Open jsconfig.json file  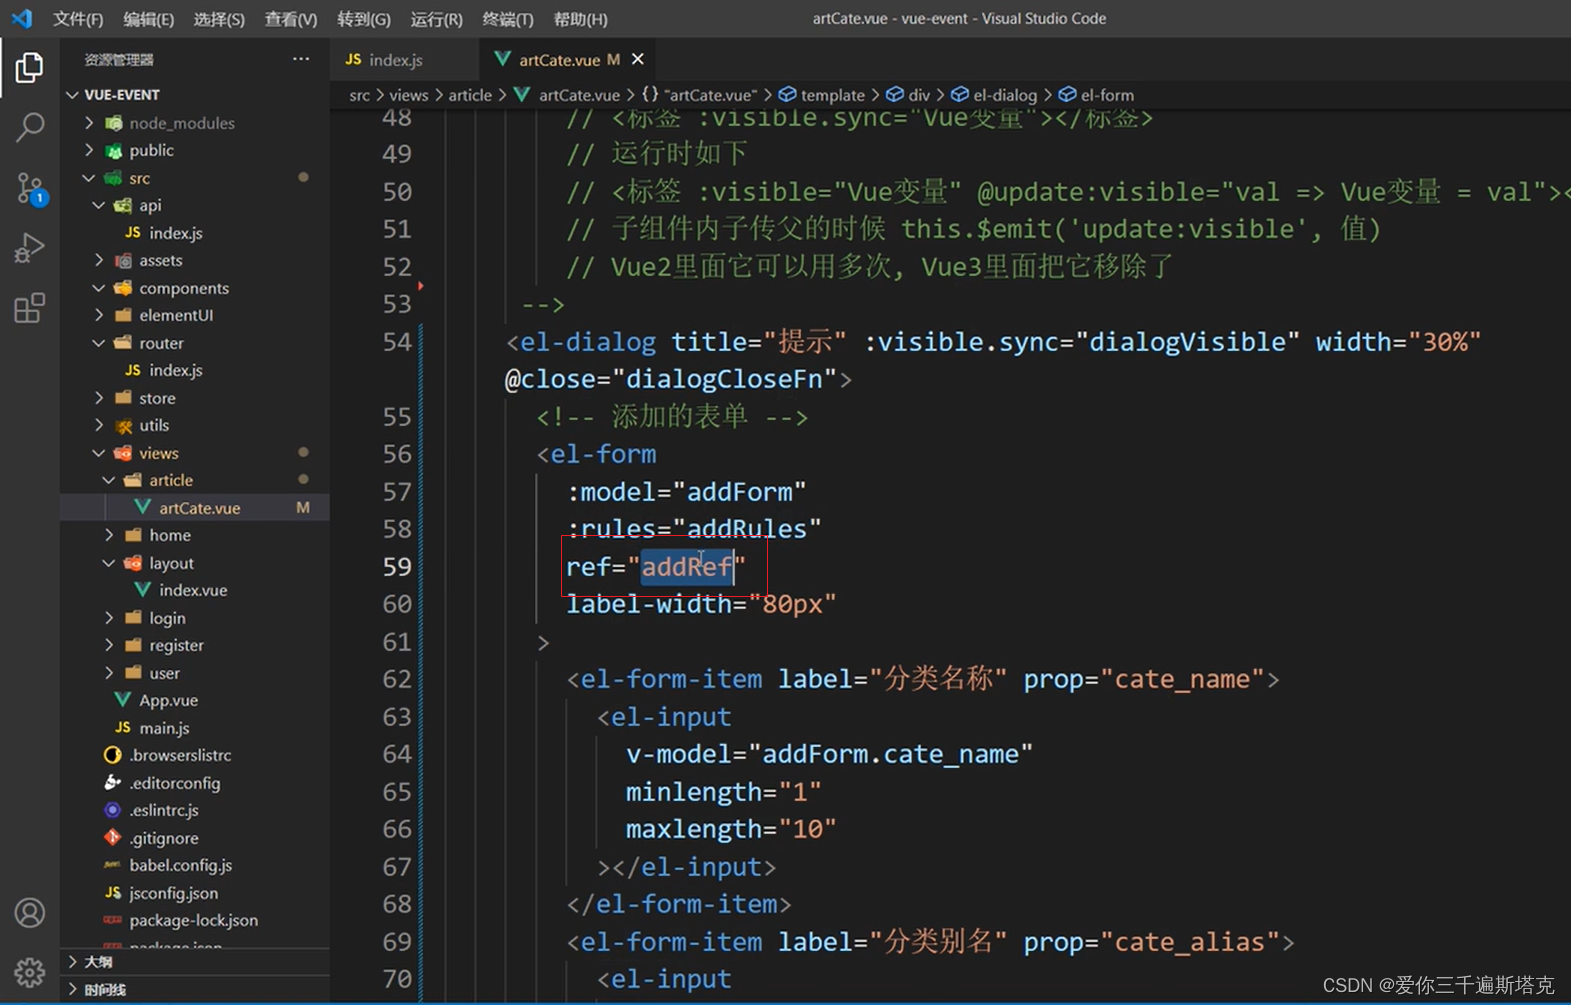coord(173,893)
